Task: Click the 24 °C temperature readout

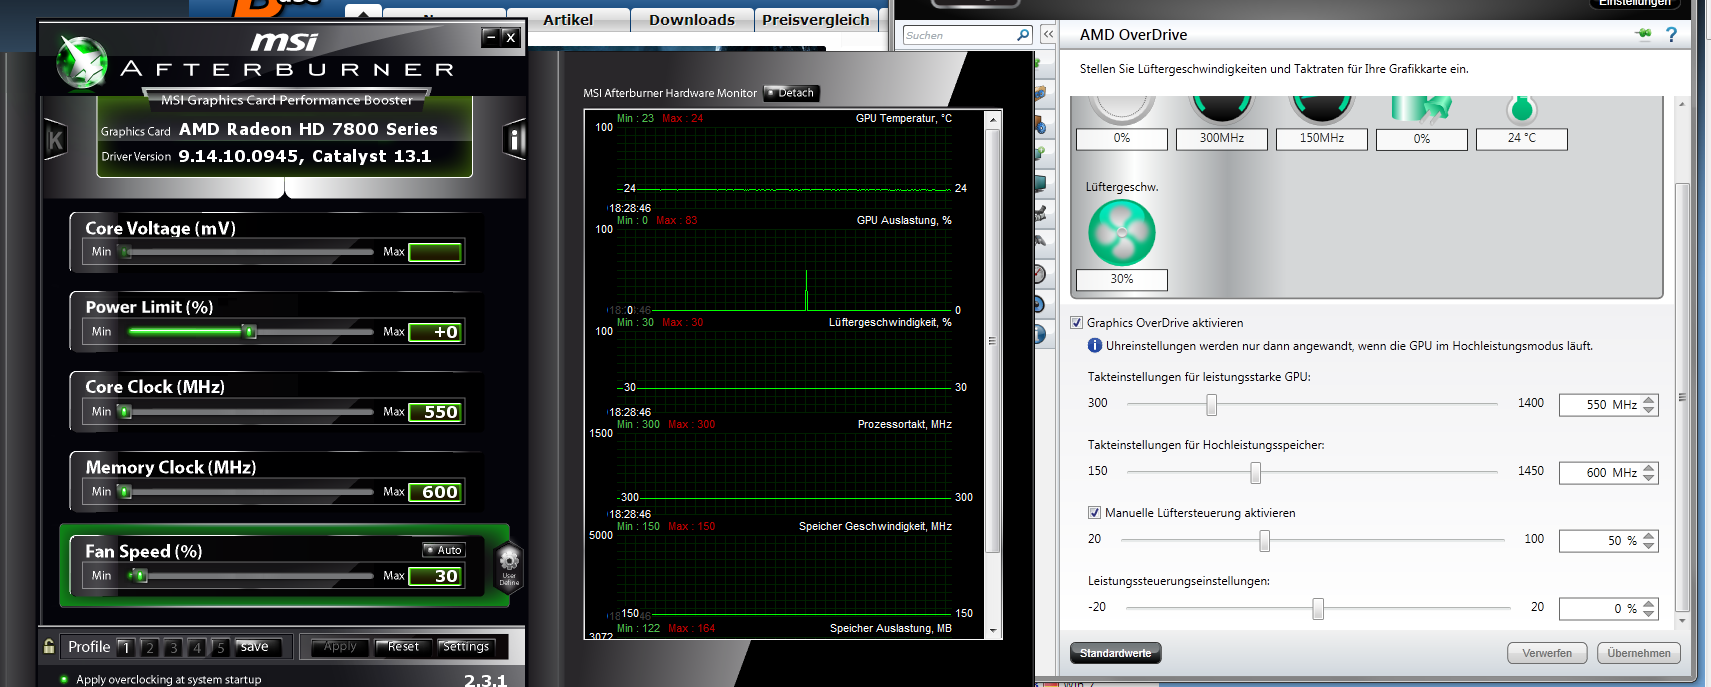Action: point(1521,139)
